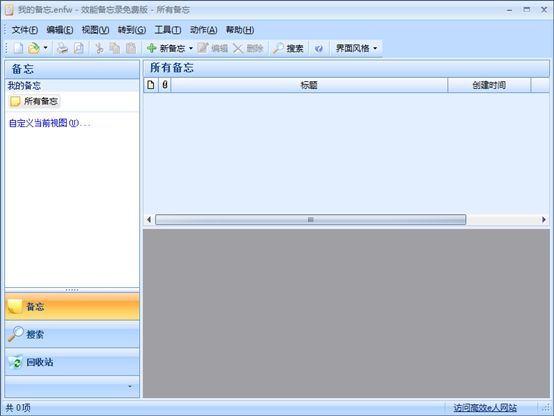Click the 搜索 toolbar button with magnifier
This screenshot has width=554, height=416.
[288, 48]
